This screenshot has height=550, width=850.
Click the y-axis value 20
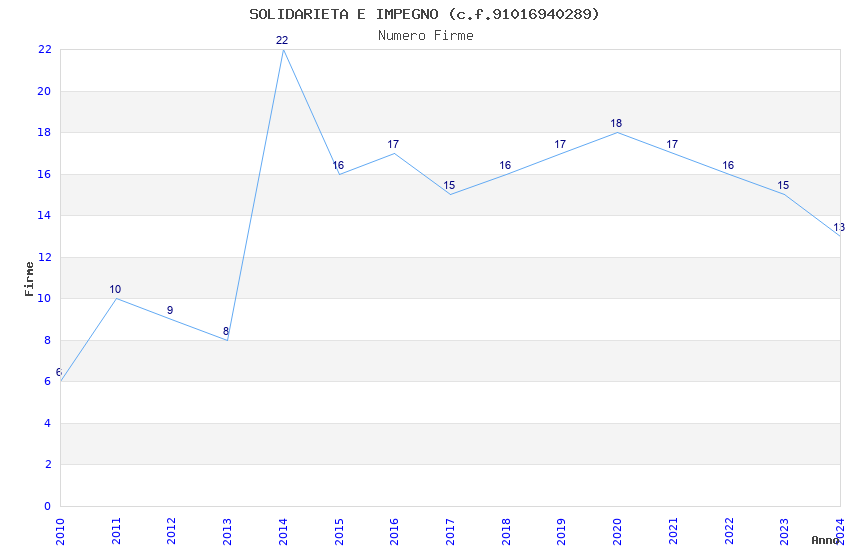tap(44, 91)
